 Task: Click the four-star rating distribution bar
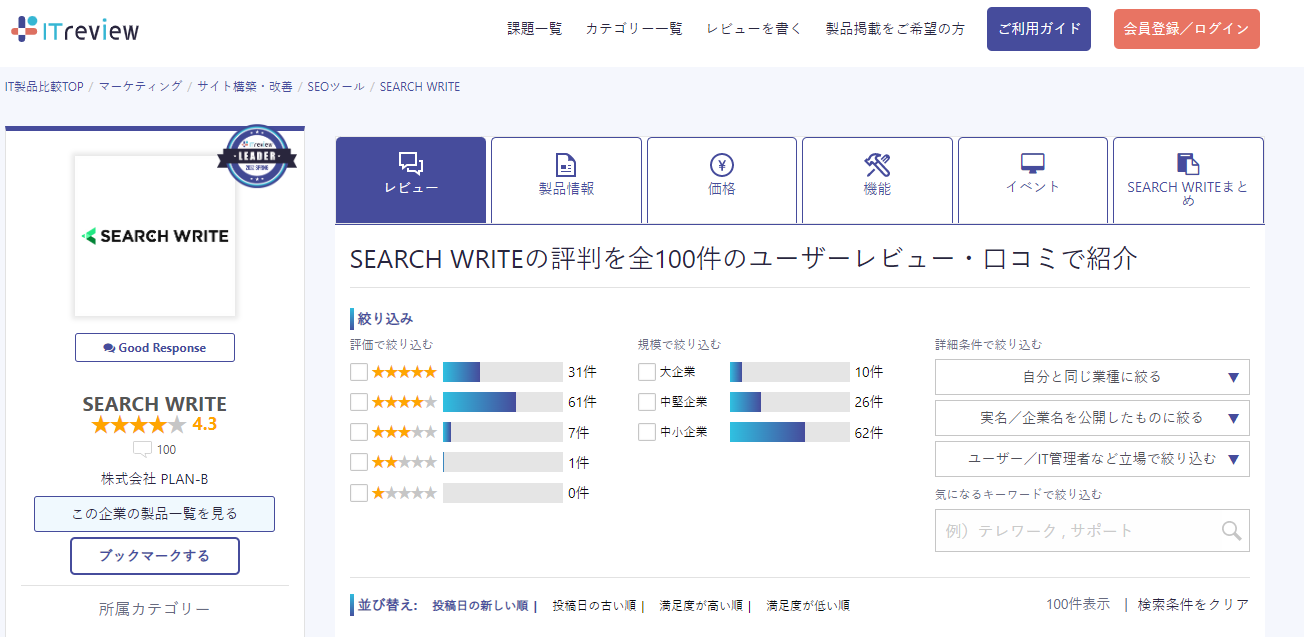click(x=503, y=402)
